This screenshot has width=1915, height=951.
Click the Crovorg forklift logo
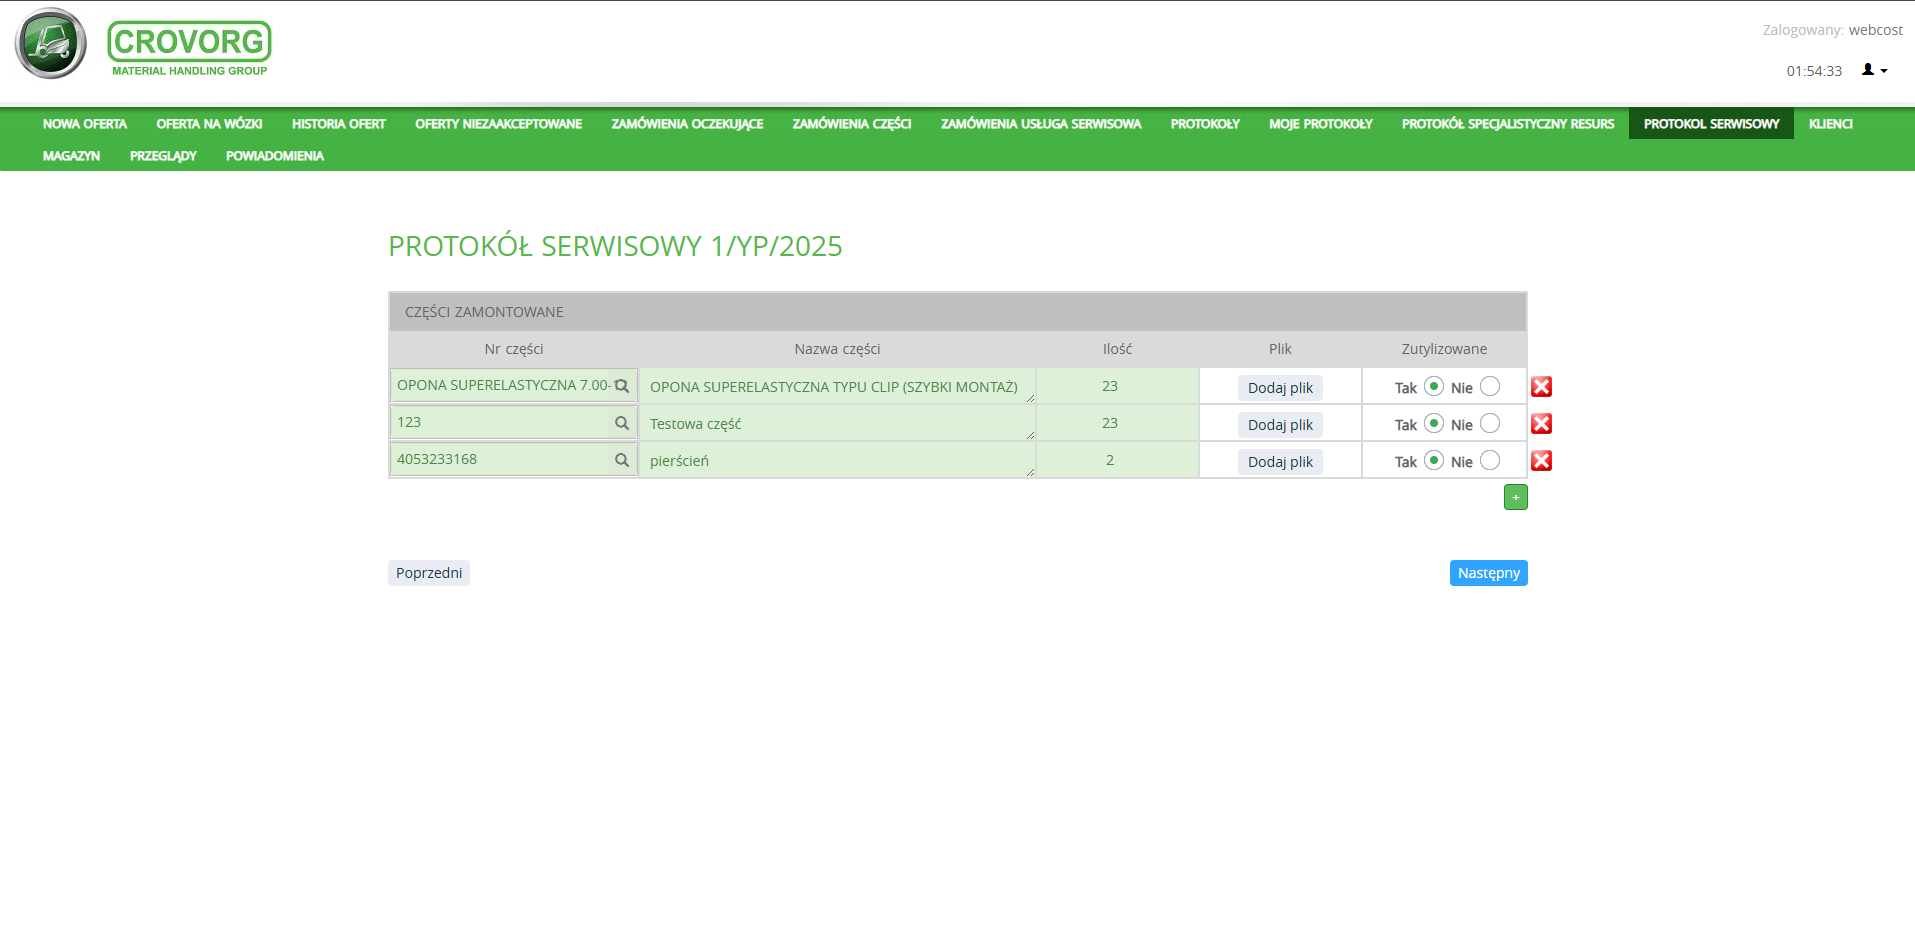click(x=51, y=44)
